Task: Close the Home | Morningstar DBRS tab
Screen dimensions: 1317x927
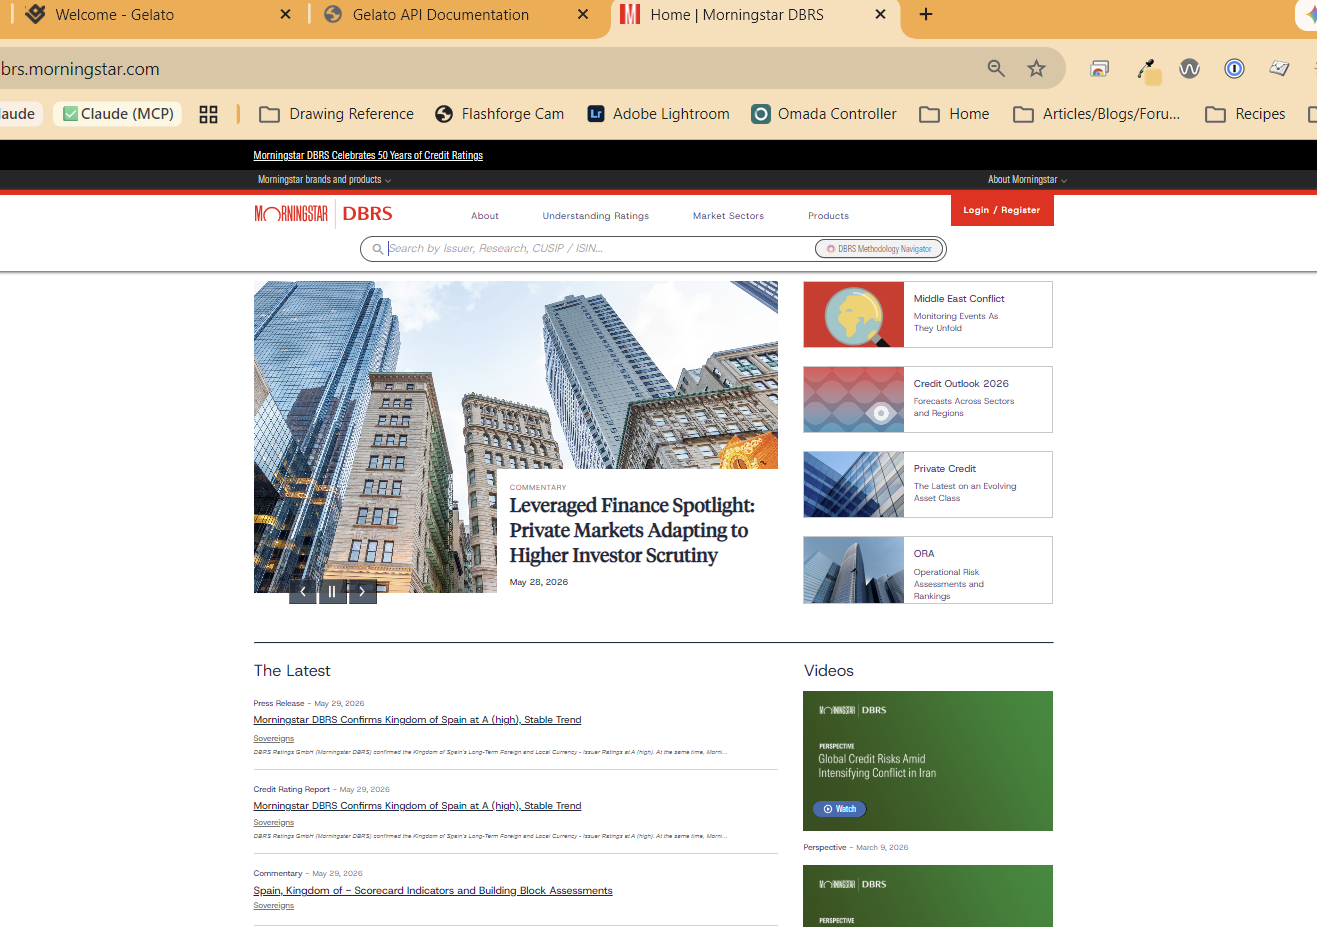Action: tap(880, 14)
